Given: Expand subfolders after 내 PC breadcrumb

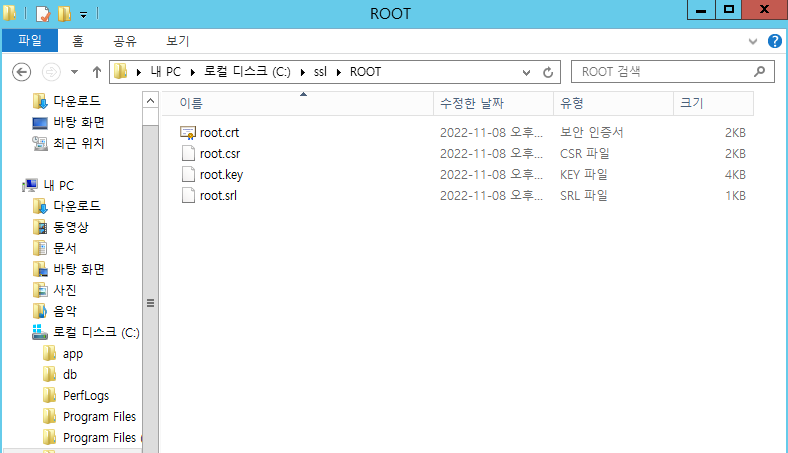Looking at the screenshot, I should [x=193, y=72].
